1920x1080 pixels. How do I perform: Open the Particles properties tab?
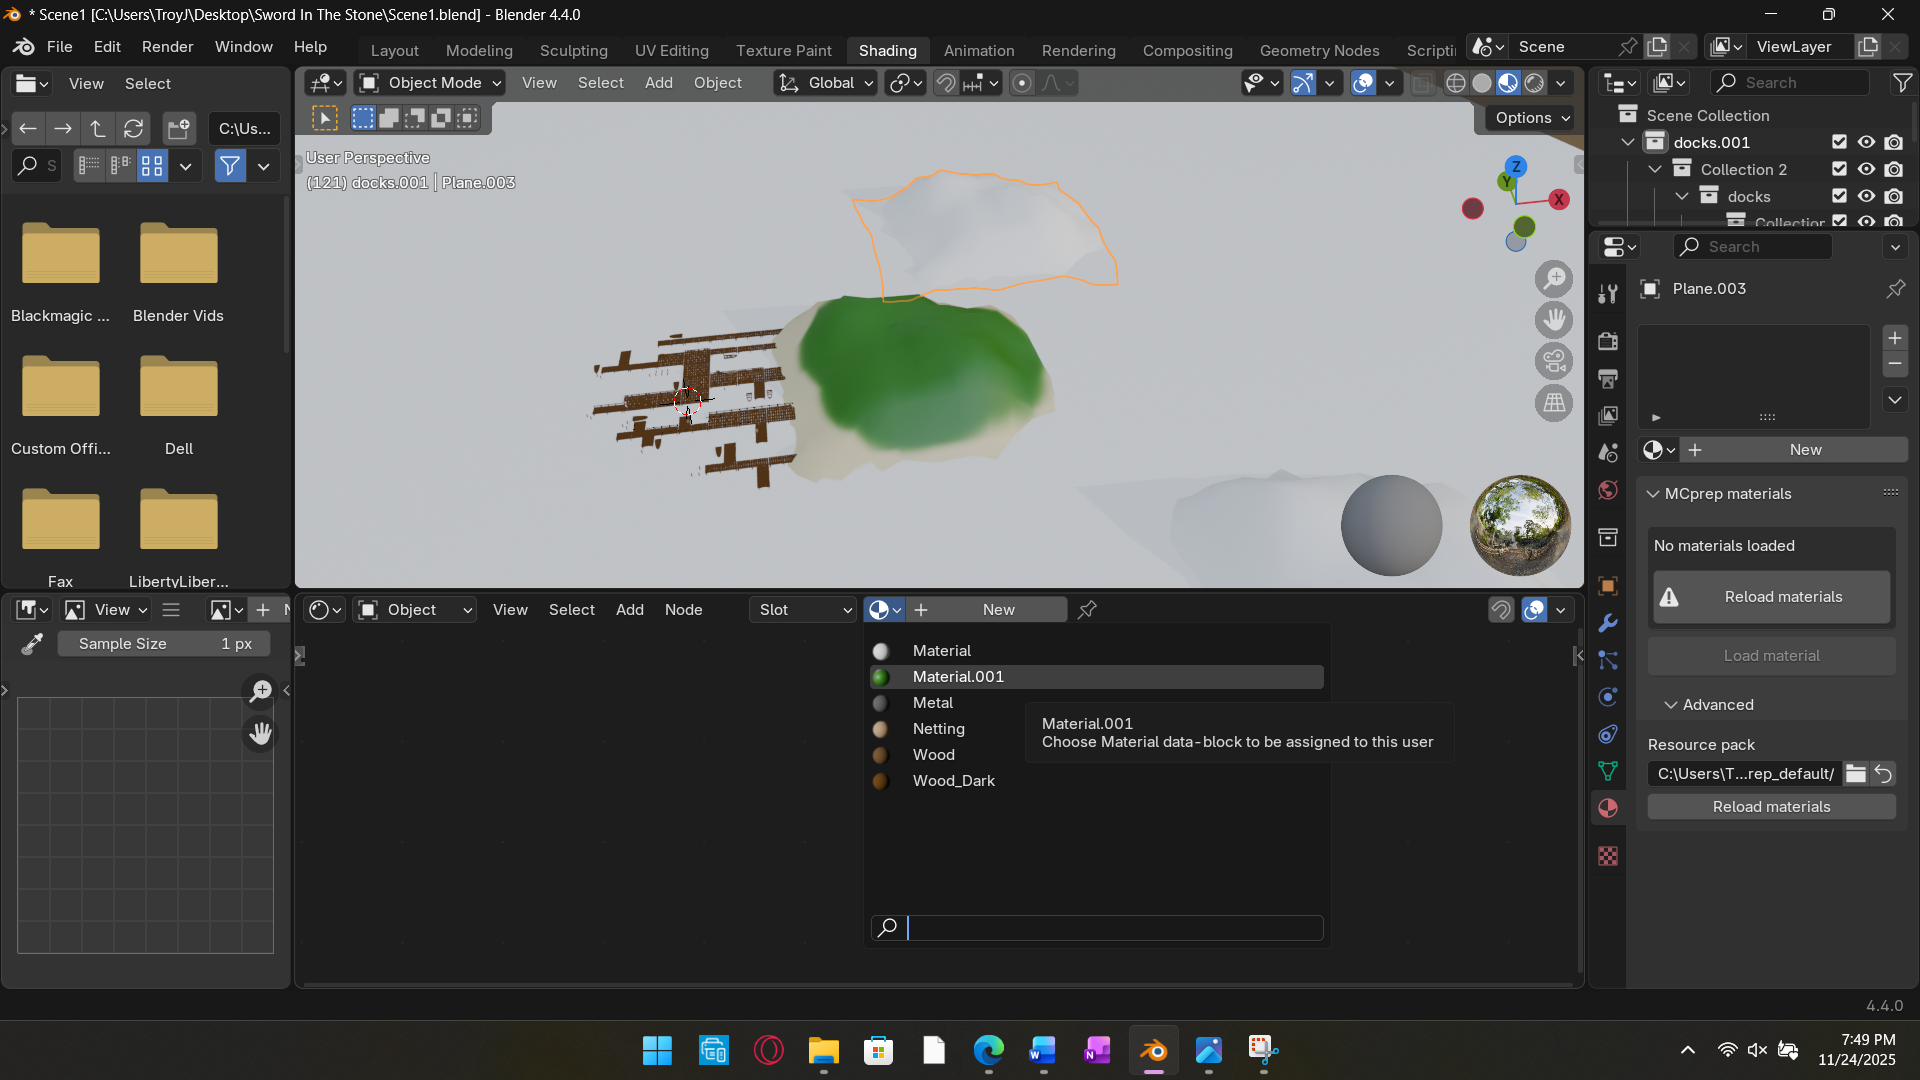[1608, 660]
